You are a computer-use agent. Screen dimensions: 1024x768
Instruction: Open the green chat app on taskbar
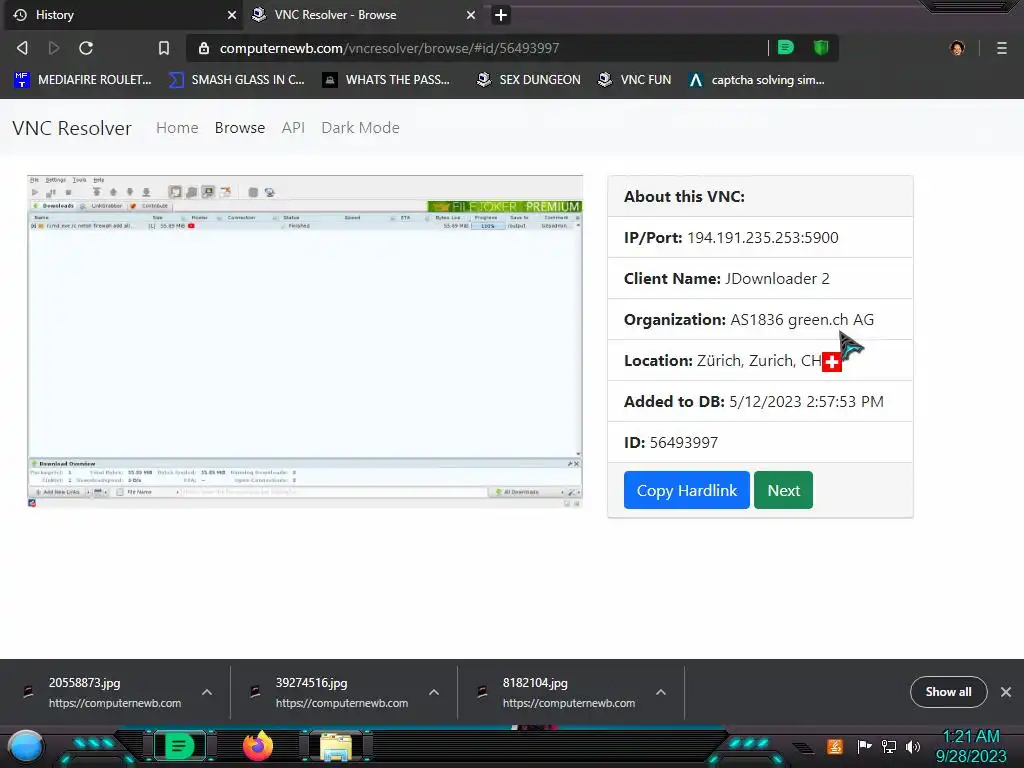pos(180,746)
